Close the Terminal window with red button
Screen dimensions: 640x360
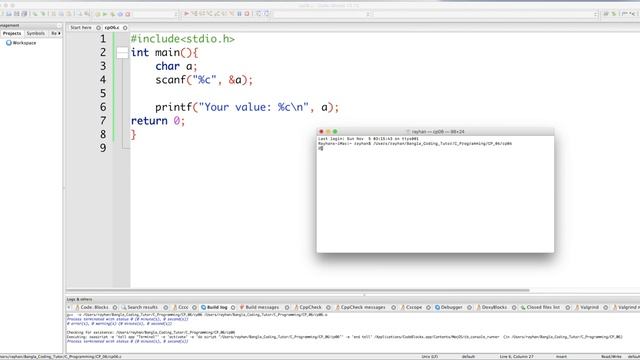tap(321, 131)
